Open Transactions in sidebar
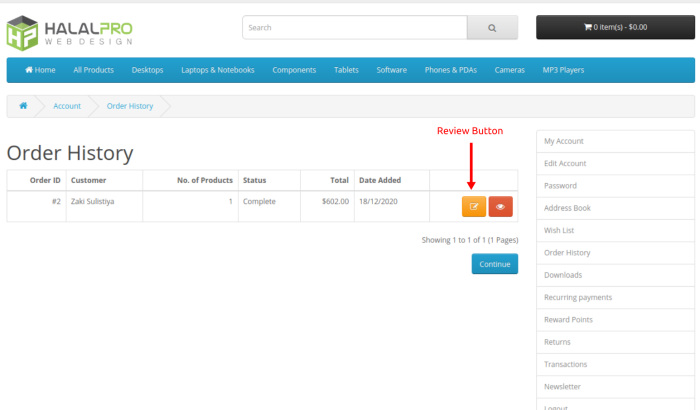Screen dimensions: 700x410 click(615, 364)
